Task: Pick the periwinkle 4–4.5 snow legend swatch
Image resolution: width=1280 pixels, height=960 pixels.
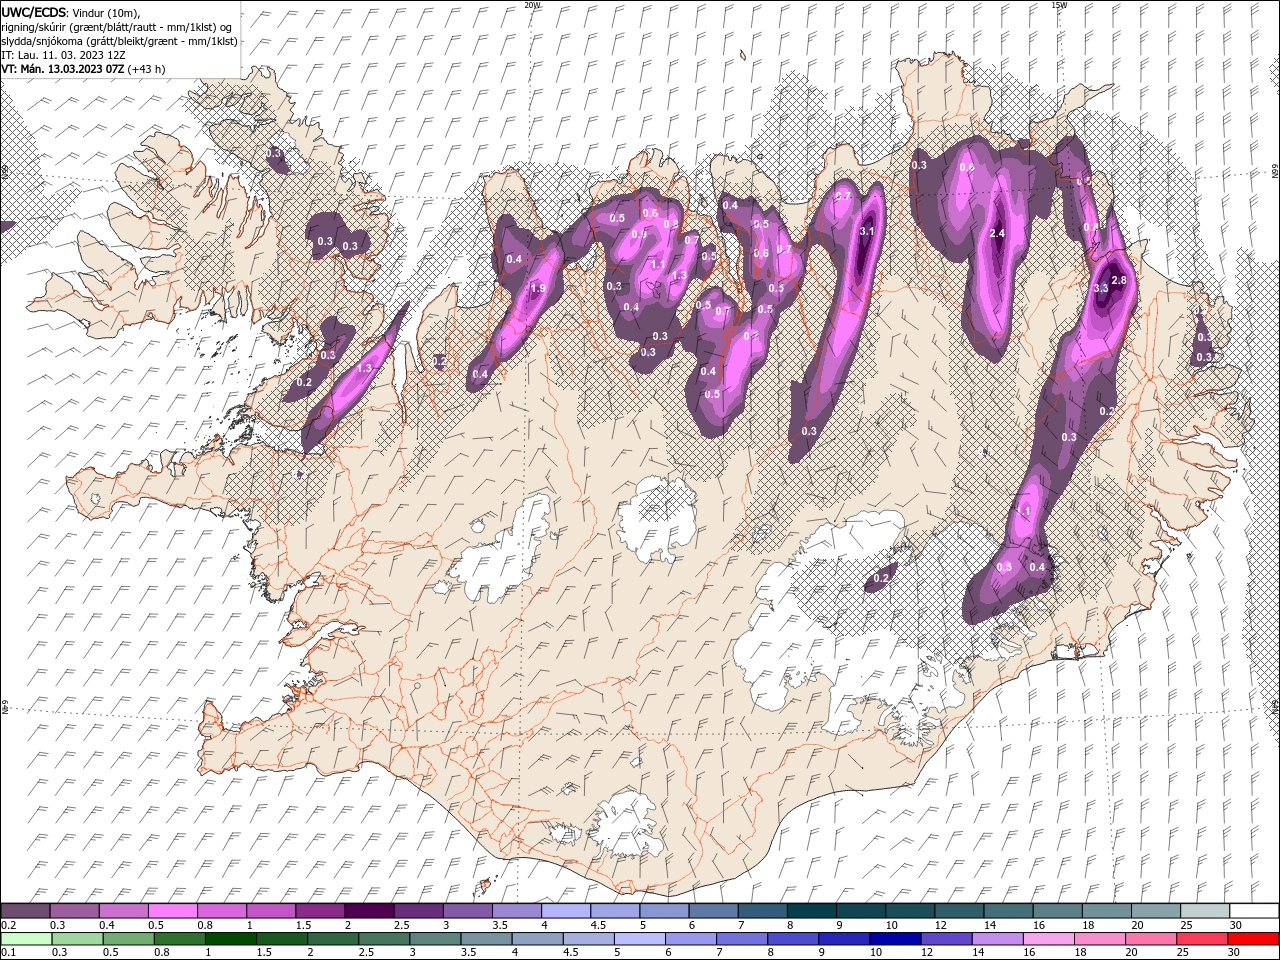Action: pos(567,911)
